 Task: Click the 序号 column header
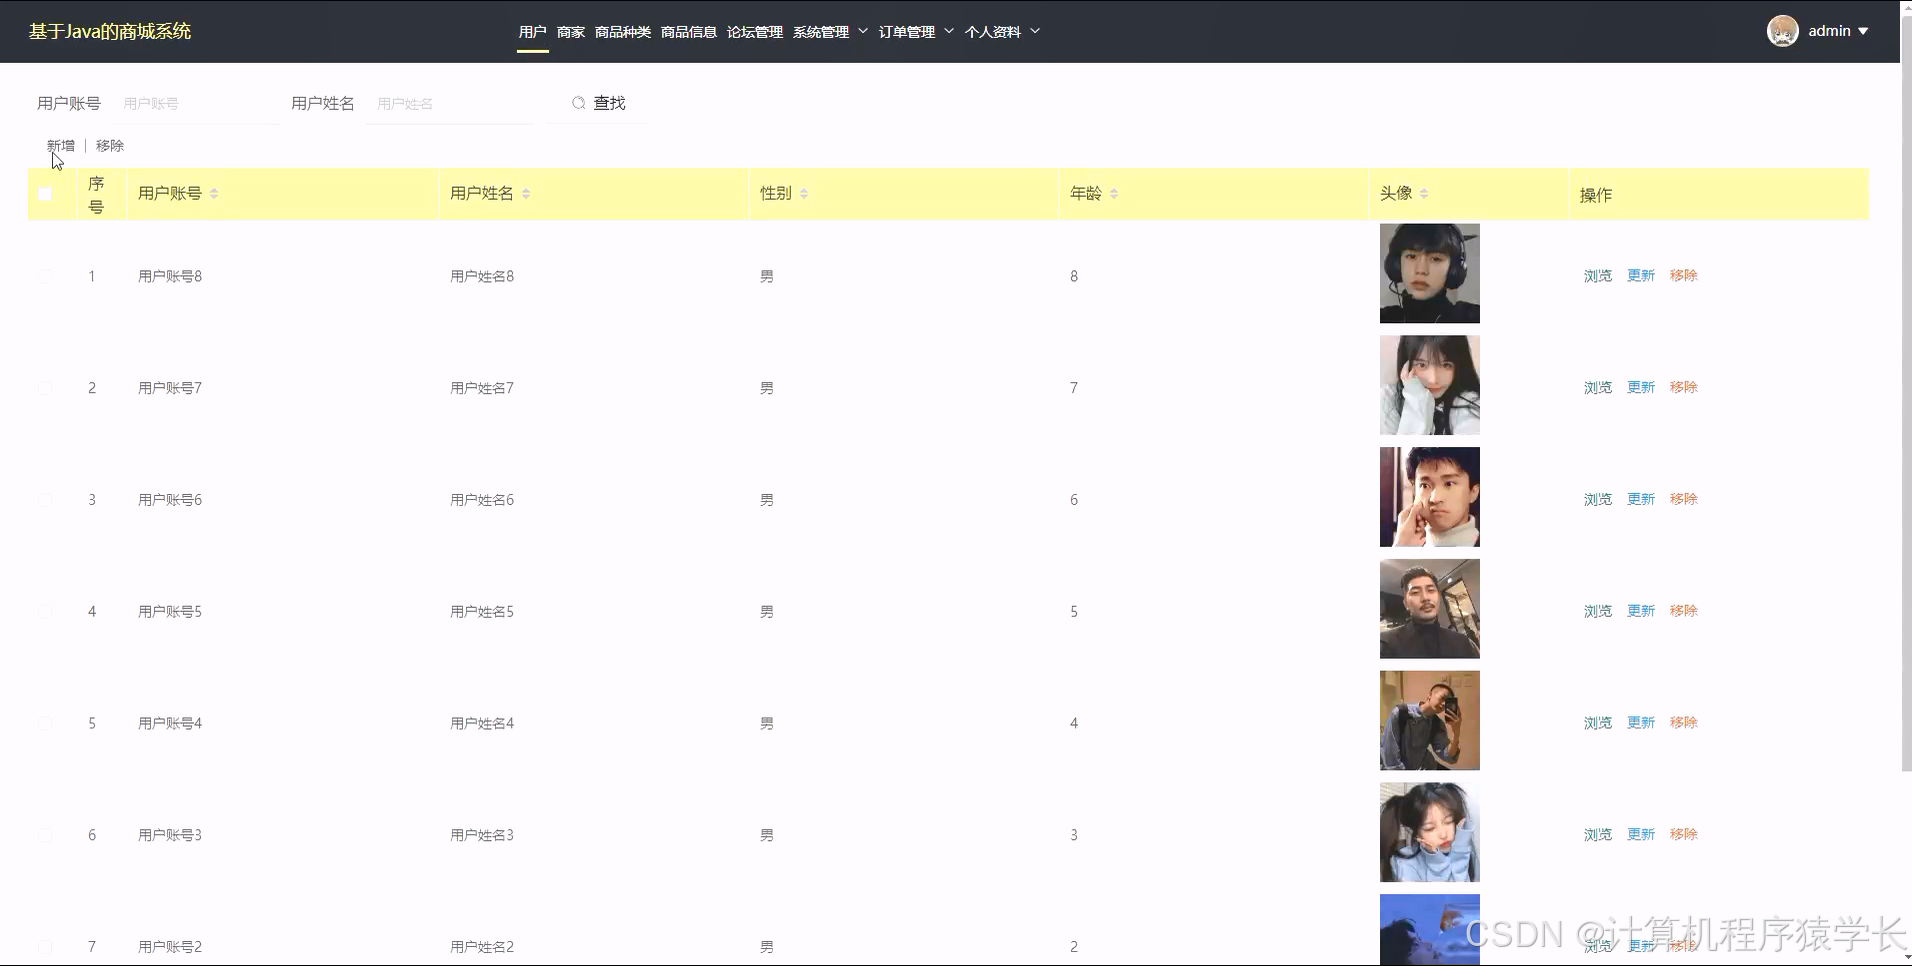(96, 195)
